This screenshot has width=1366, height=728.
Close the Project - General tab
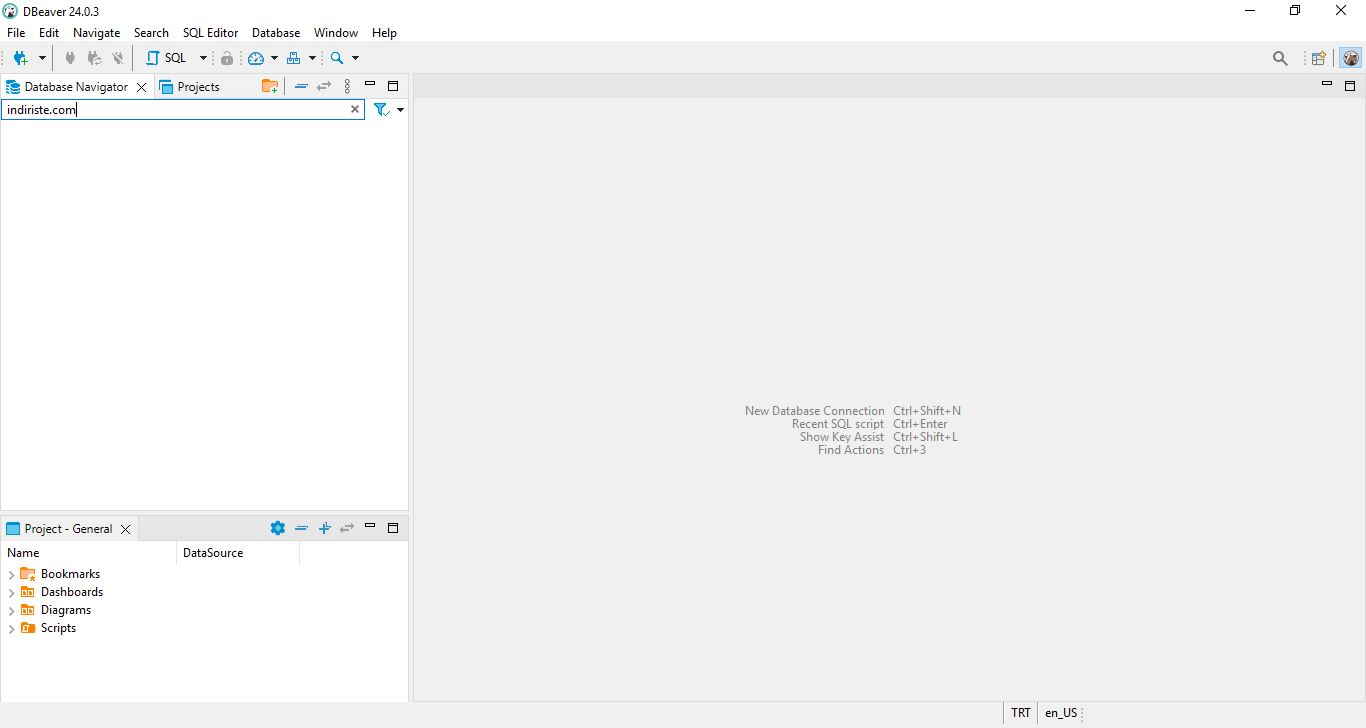(125, 529)
